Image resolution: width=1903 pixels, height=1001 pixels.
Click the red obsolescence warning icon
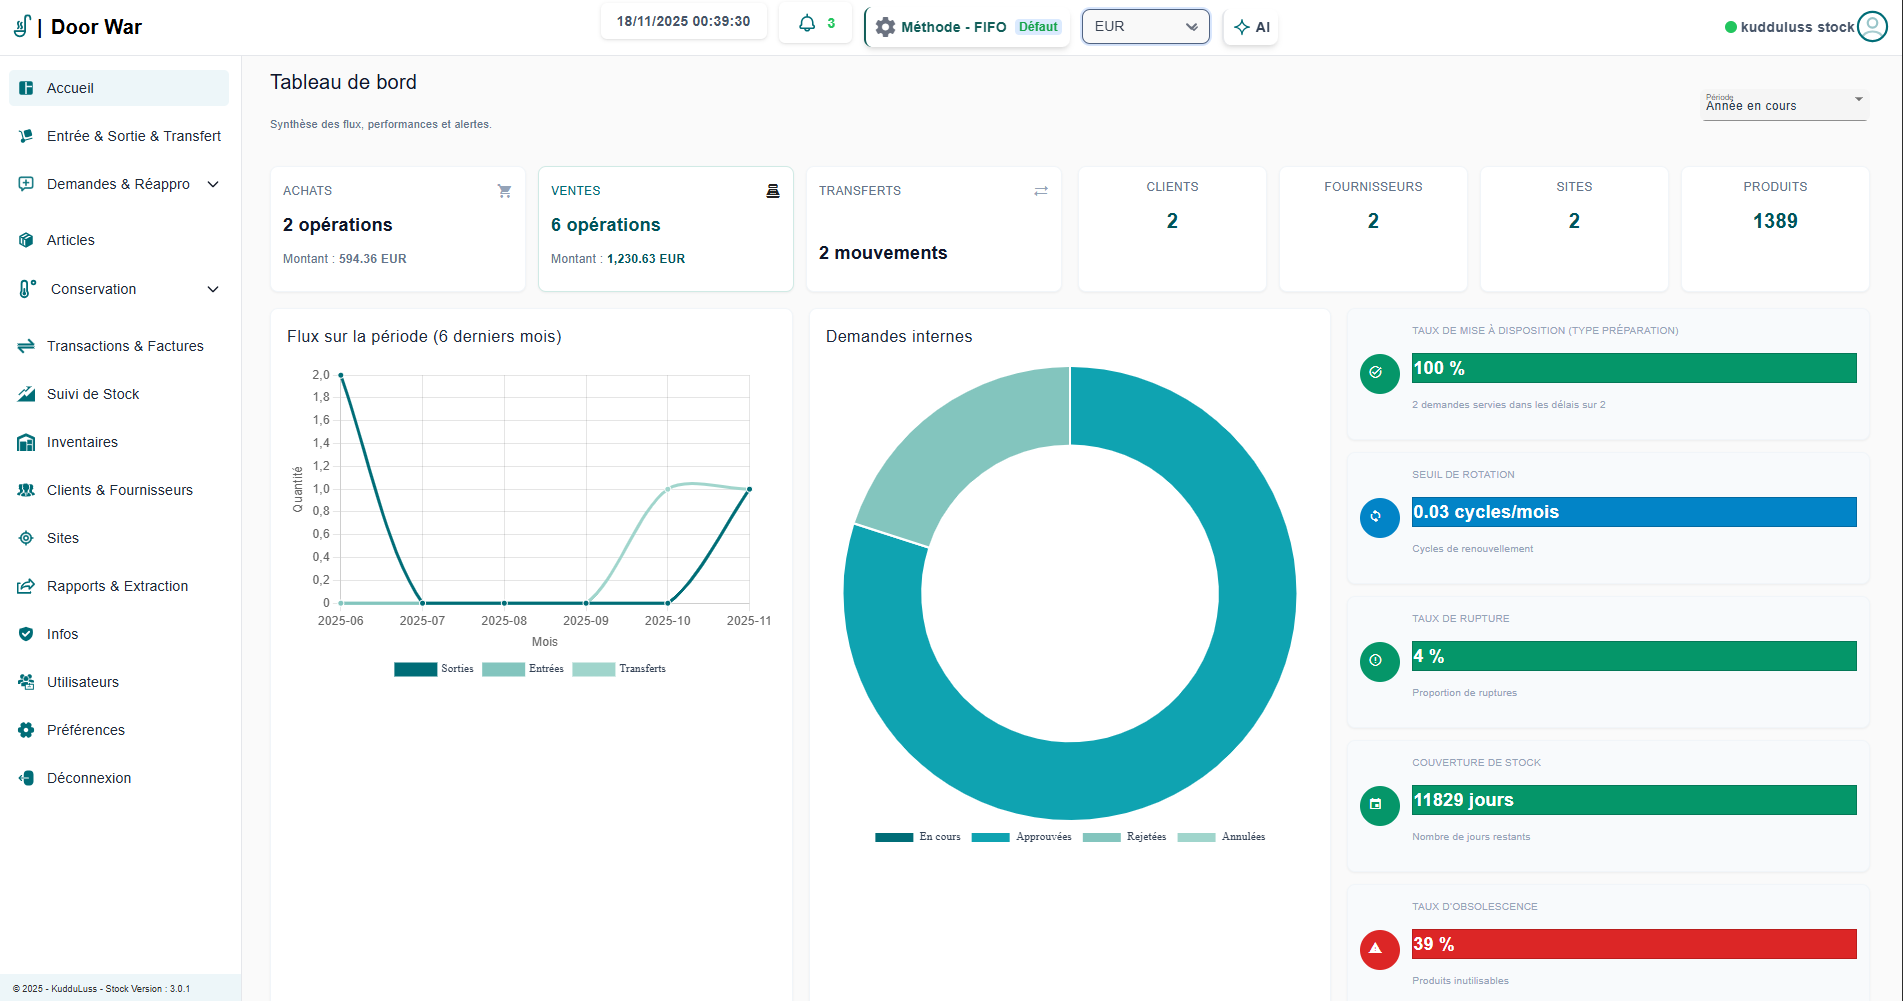[1379, 949]
